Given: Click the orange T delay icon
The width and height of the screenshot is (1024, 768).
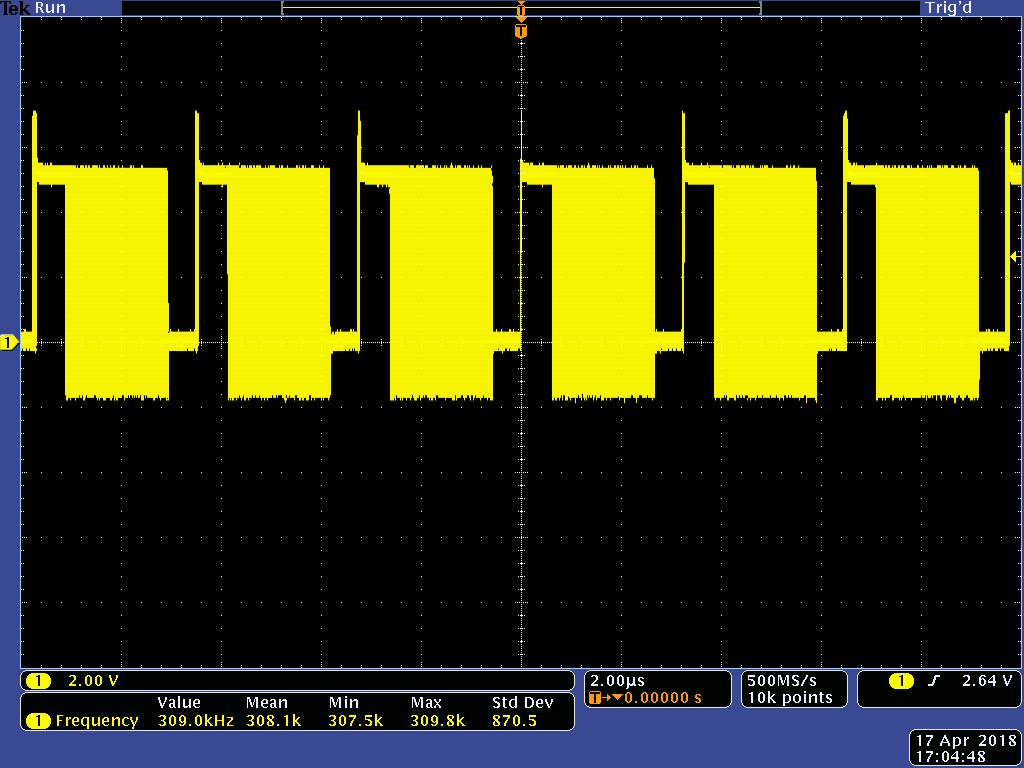Looking at the screenshot, I should pos(594,698).
